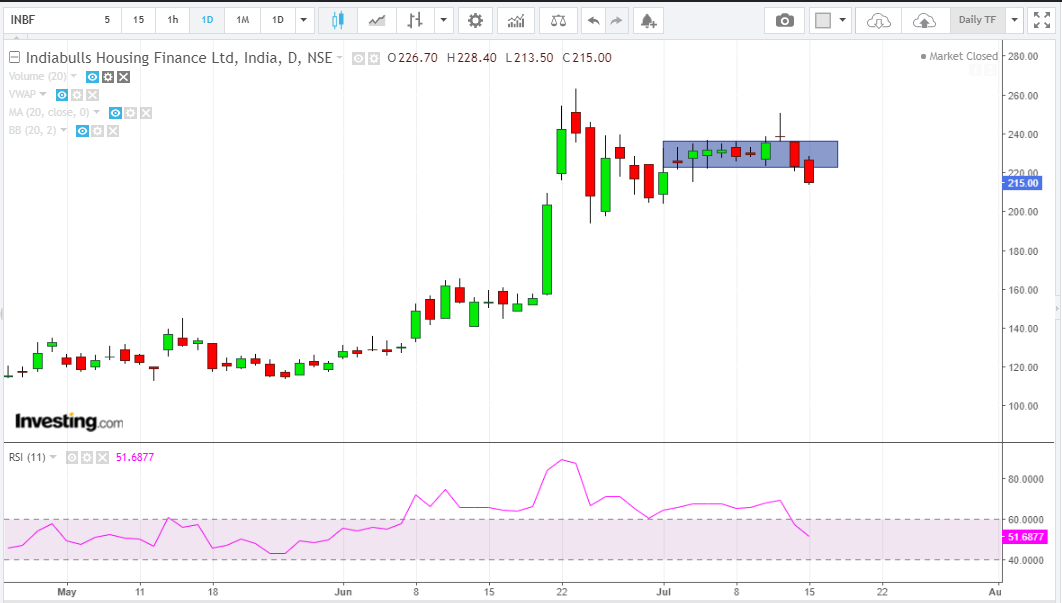Click RSI value 51.6877 in legend
This screenshot has width=1062, height=603.
click(135, 457)
